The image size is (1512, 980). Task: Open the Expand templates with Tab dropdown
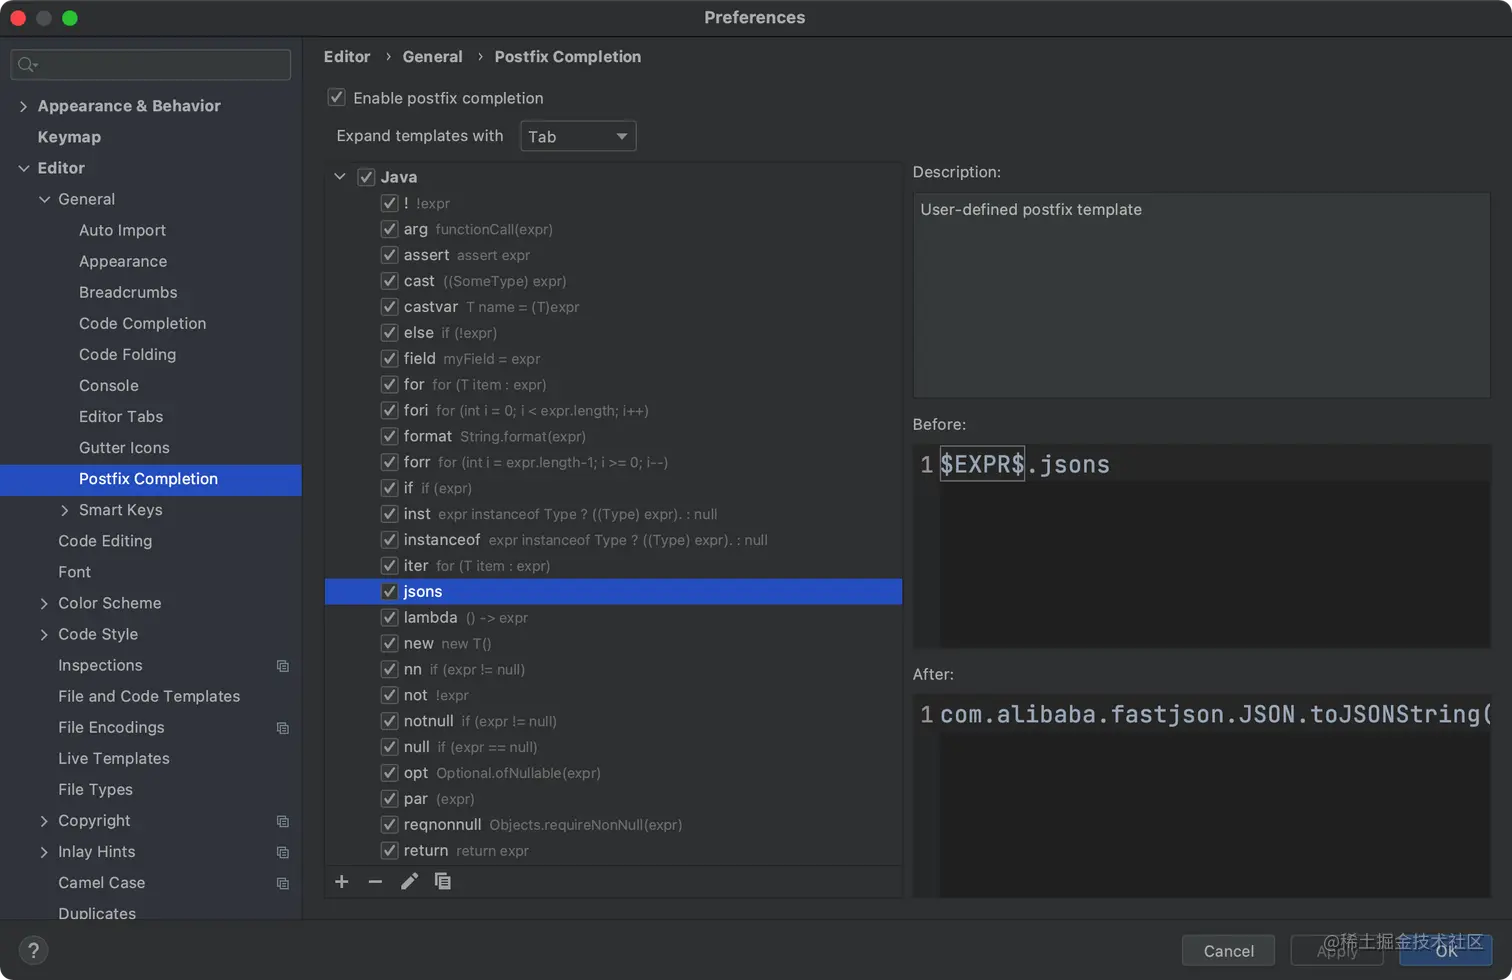[578, 136]
